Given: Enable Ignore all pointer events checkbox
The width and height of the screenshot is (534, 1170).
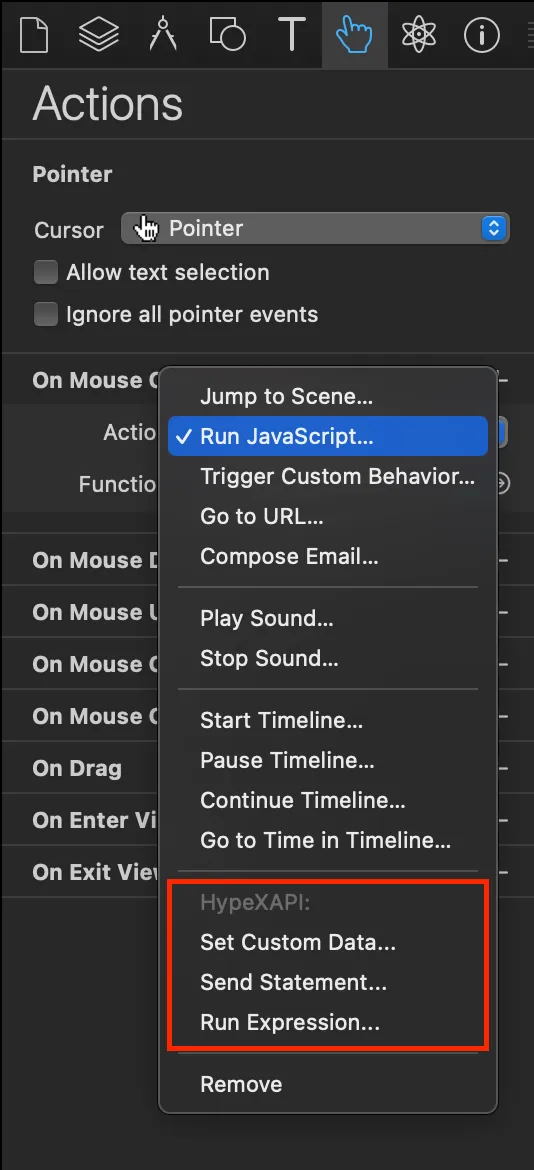Looking at the screenshot, I should pyautogui.click(x=46, y=314).
